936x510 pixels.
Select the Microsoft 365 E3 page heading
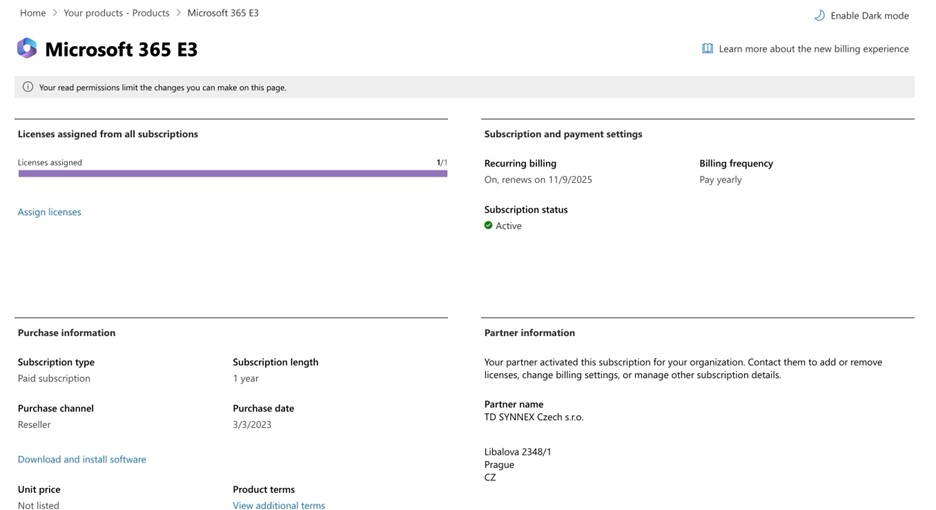121,49
